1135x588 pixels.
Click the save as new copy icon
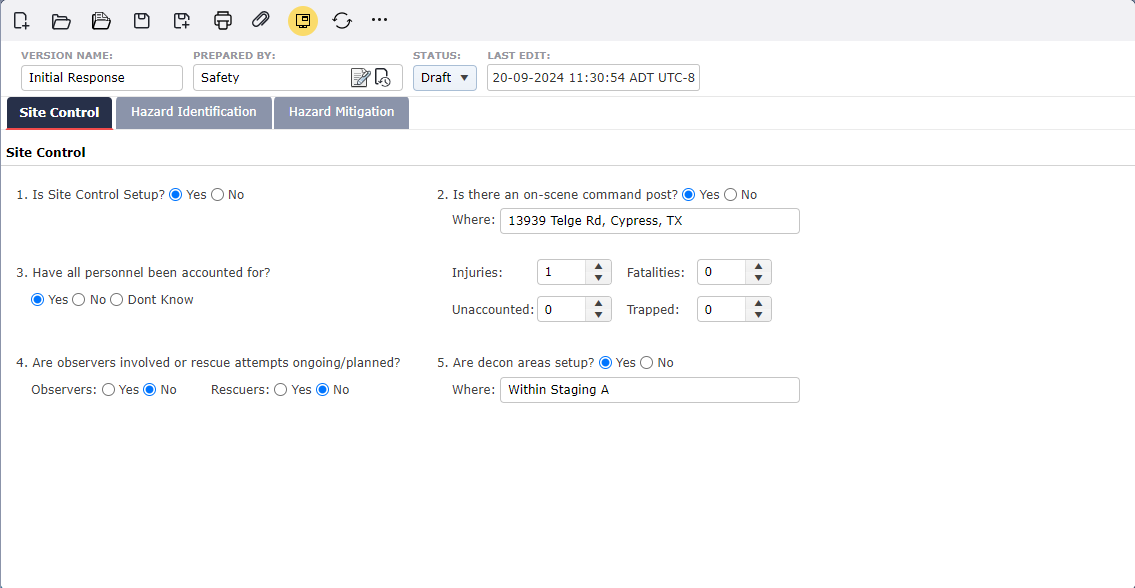pyautogui.click(x=182, y=20)
